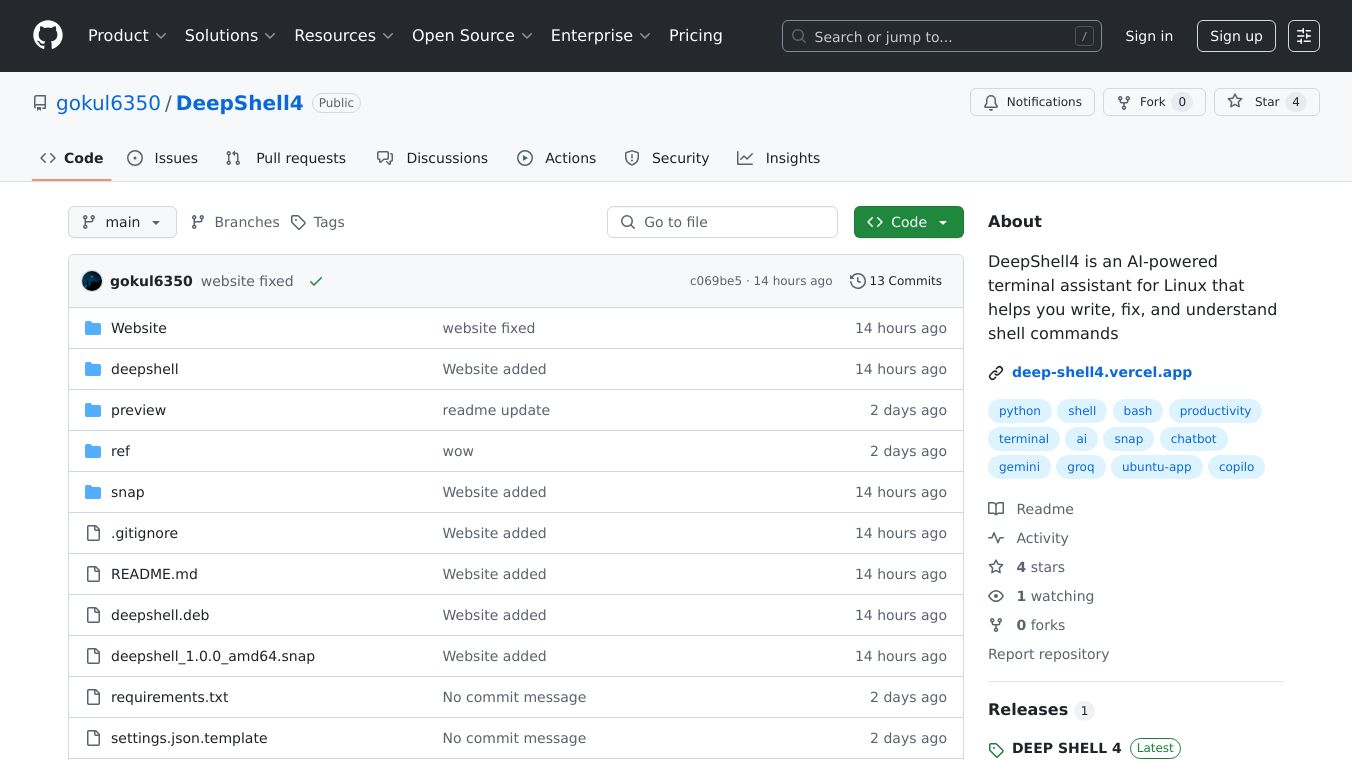Expand the Product menu
The width and height of the screenshot is (1352, 760).
tap(127, 36)
